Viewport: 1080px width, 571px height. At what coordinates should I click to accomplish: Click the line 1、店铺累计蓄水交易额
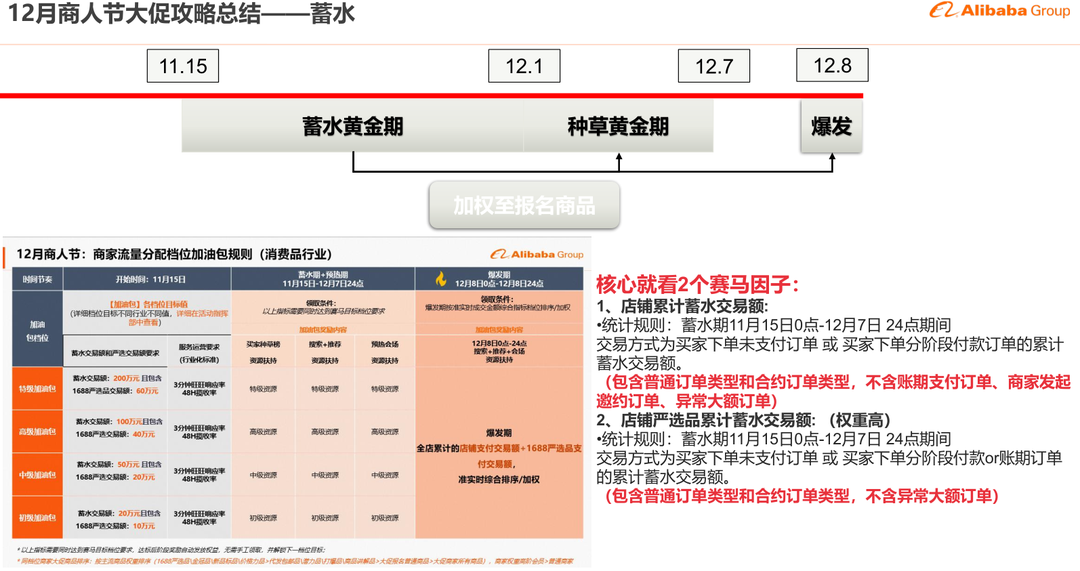682,306
